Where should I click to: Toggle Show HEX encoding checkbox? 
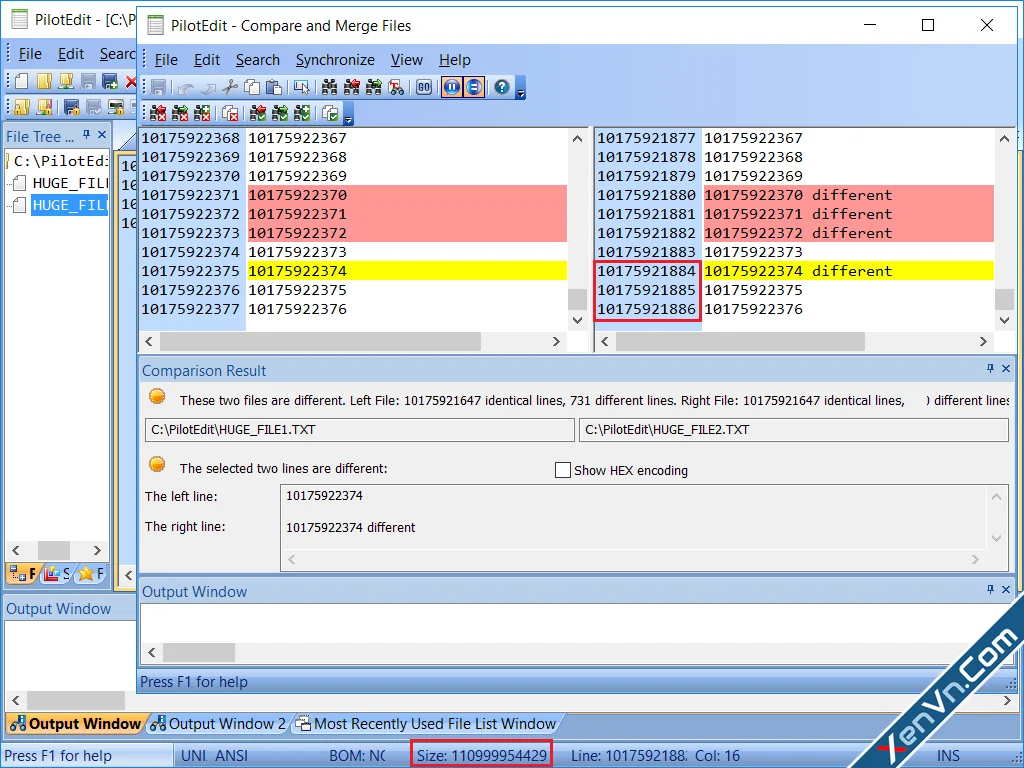(x=562, y=470)
